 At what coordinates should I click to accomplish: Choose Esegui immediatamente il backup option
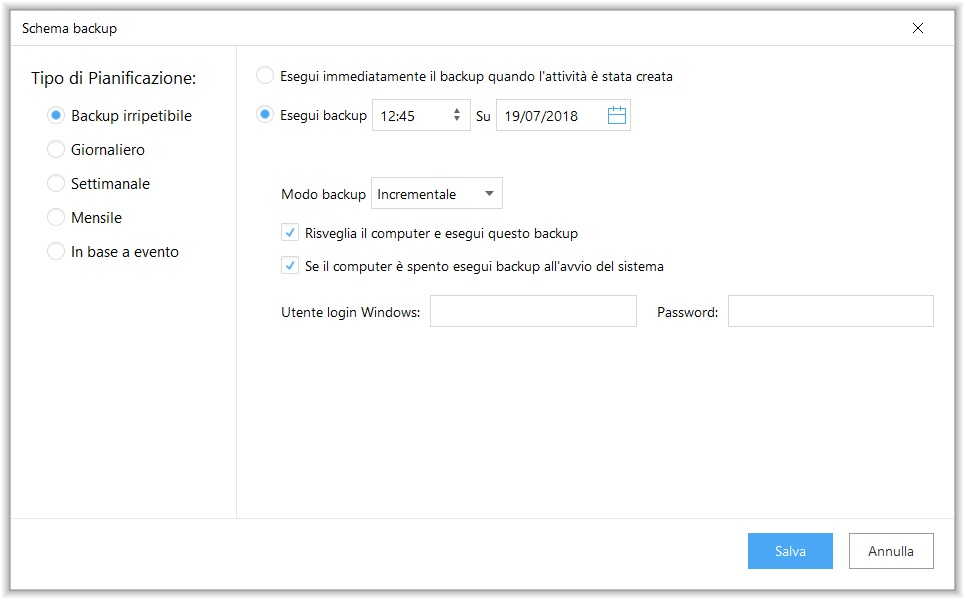click(x=265, y=75)
